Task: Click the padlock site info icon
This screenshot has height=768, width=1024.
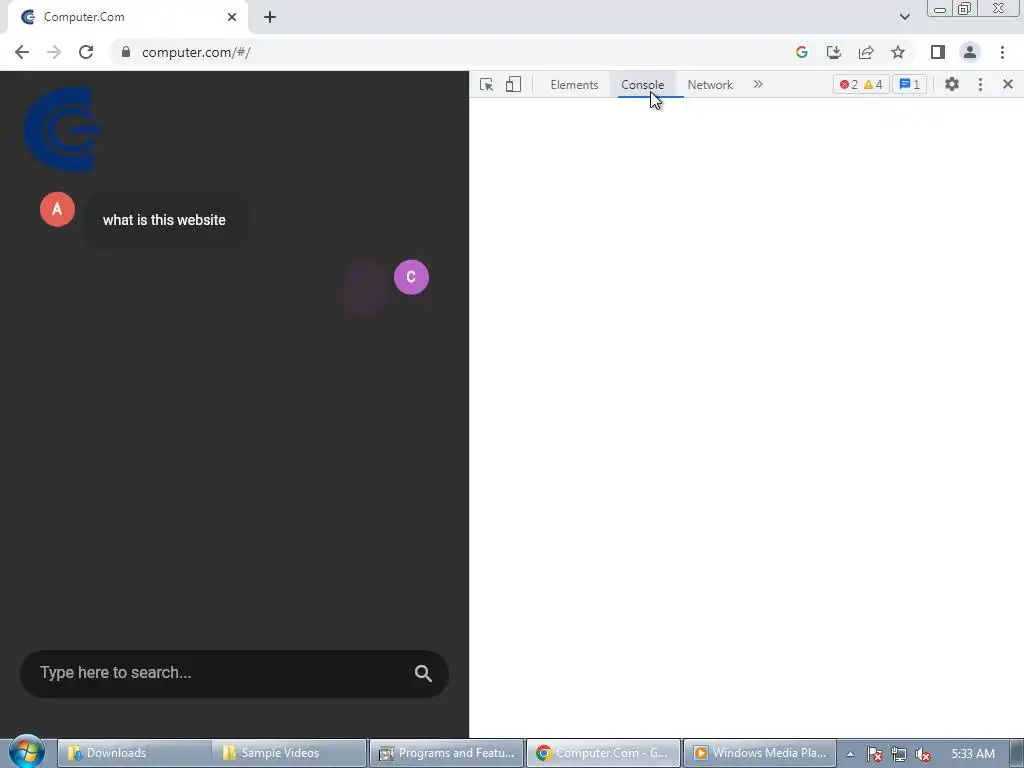Action: coord(126,52)
